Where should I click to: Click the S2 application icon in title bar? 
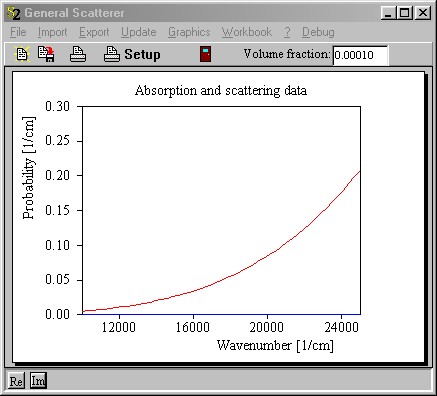(13, 13)
